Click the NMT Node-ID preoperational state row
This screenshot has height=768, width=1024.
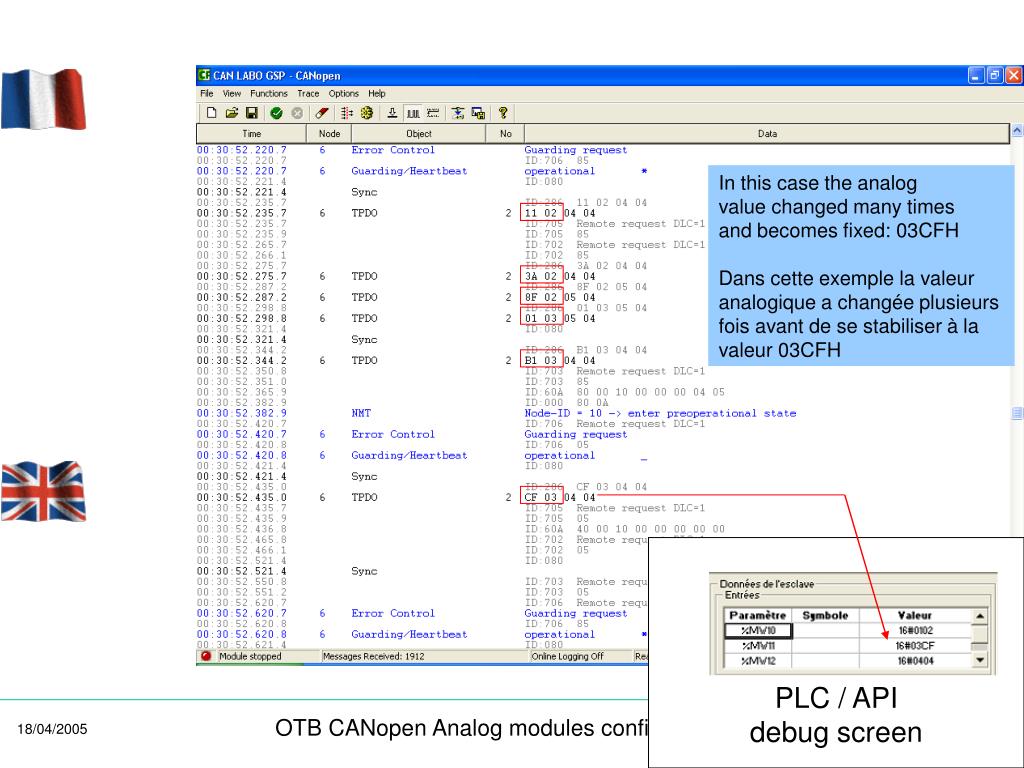(x=496, y=413)
